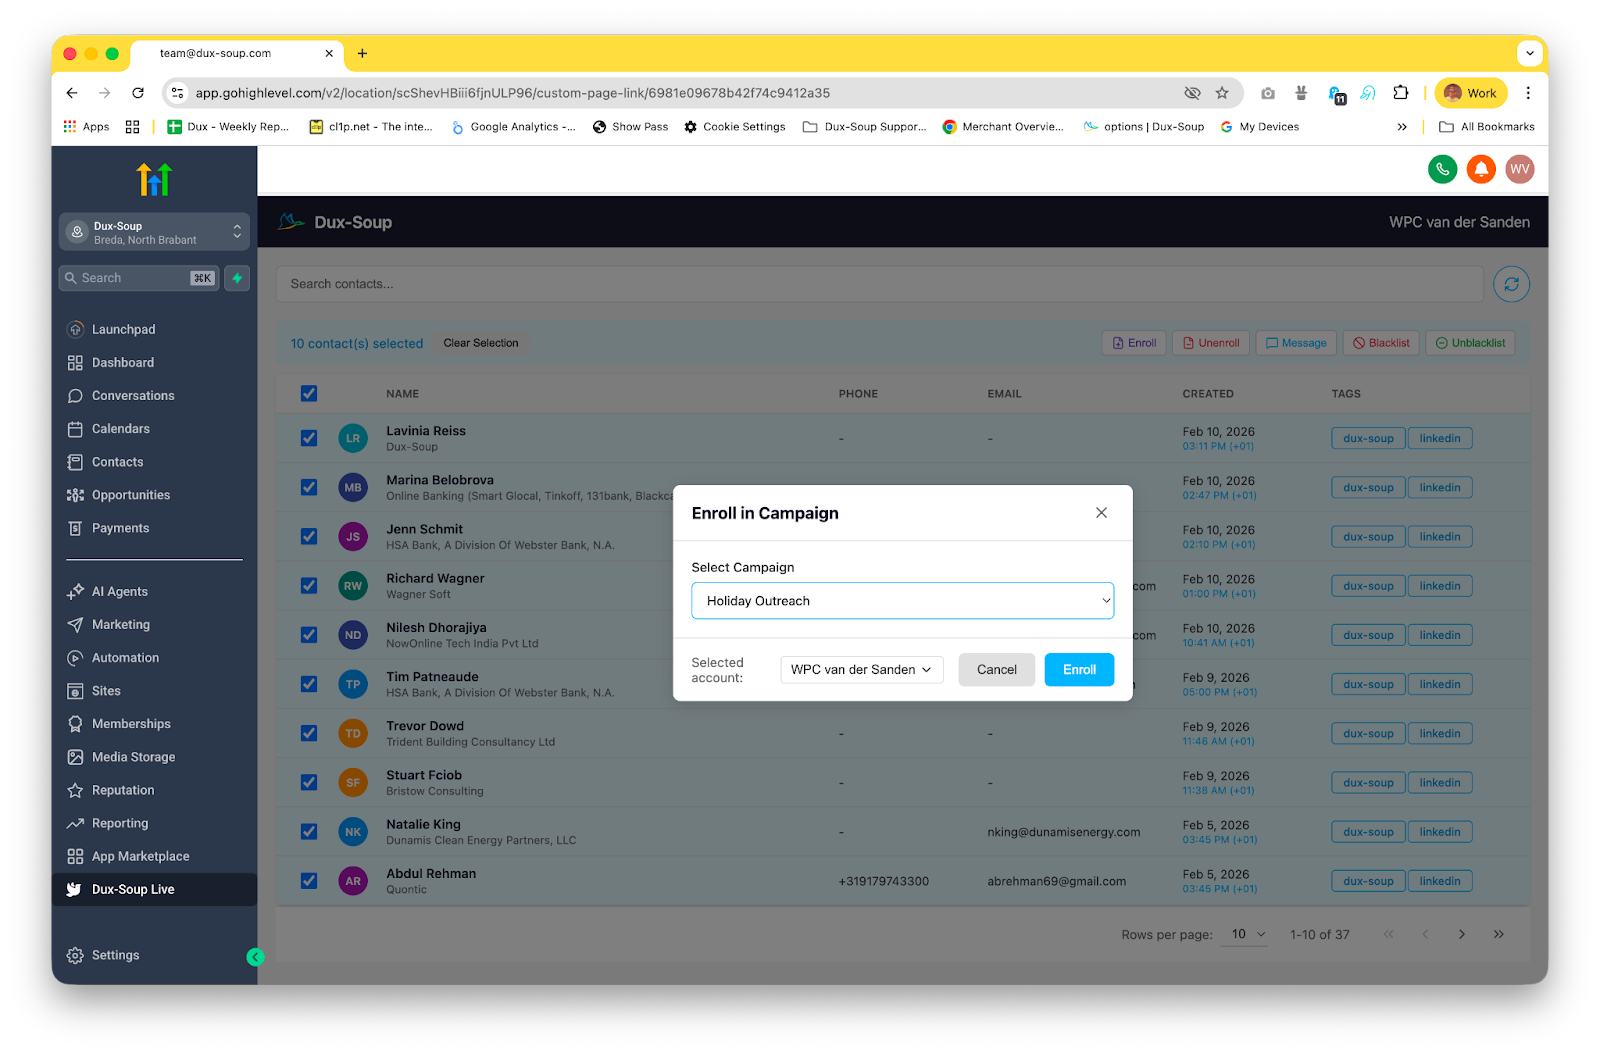Click the MB avatar for Marina Belobrova

coord(353,488)
